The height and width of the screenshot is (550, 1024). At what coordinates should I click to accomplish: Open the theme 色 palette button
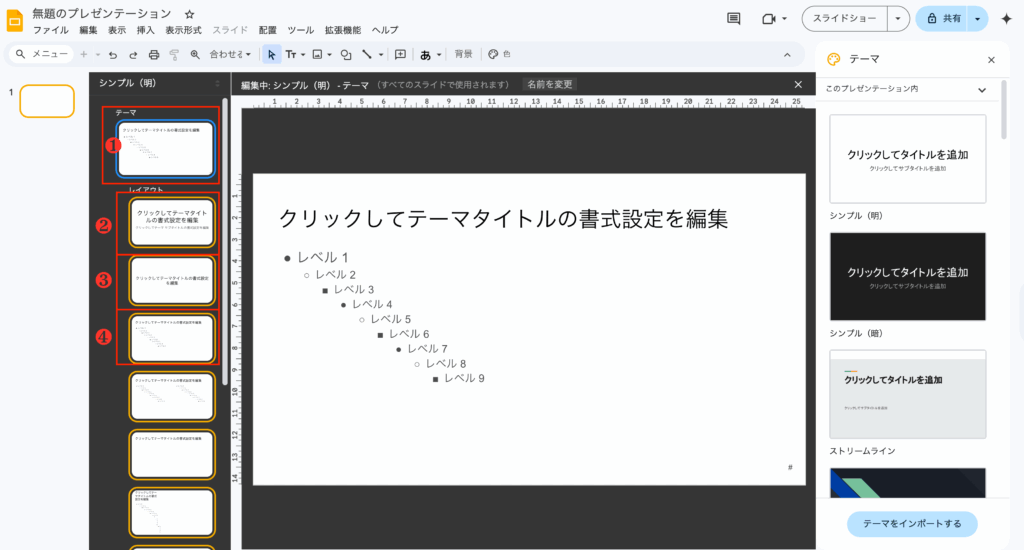pyautogui.click(x=499, y=54)
